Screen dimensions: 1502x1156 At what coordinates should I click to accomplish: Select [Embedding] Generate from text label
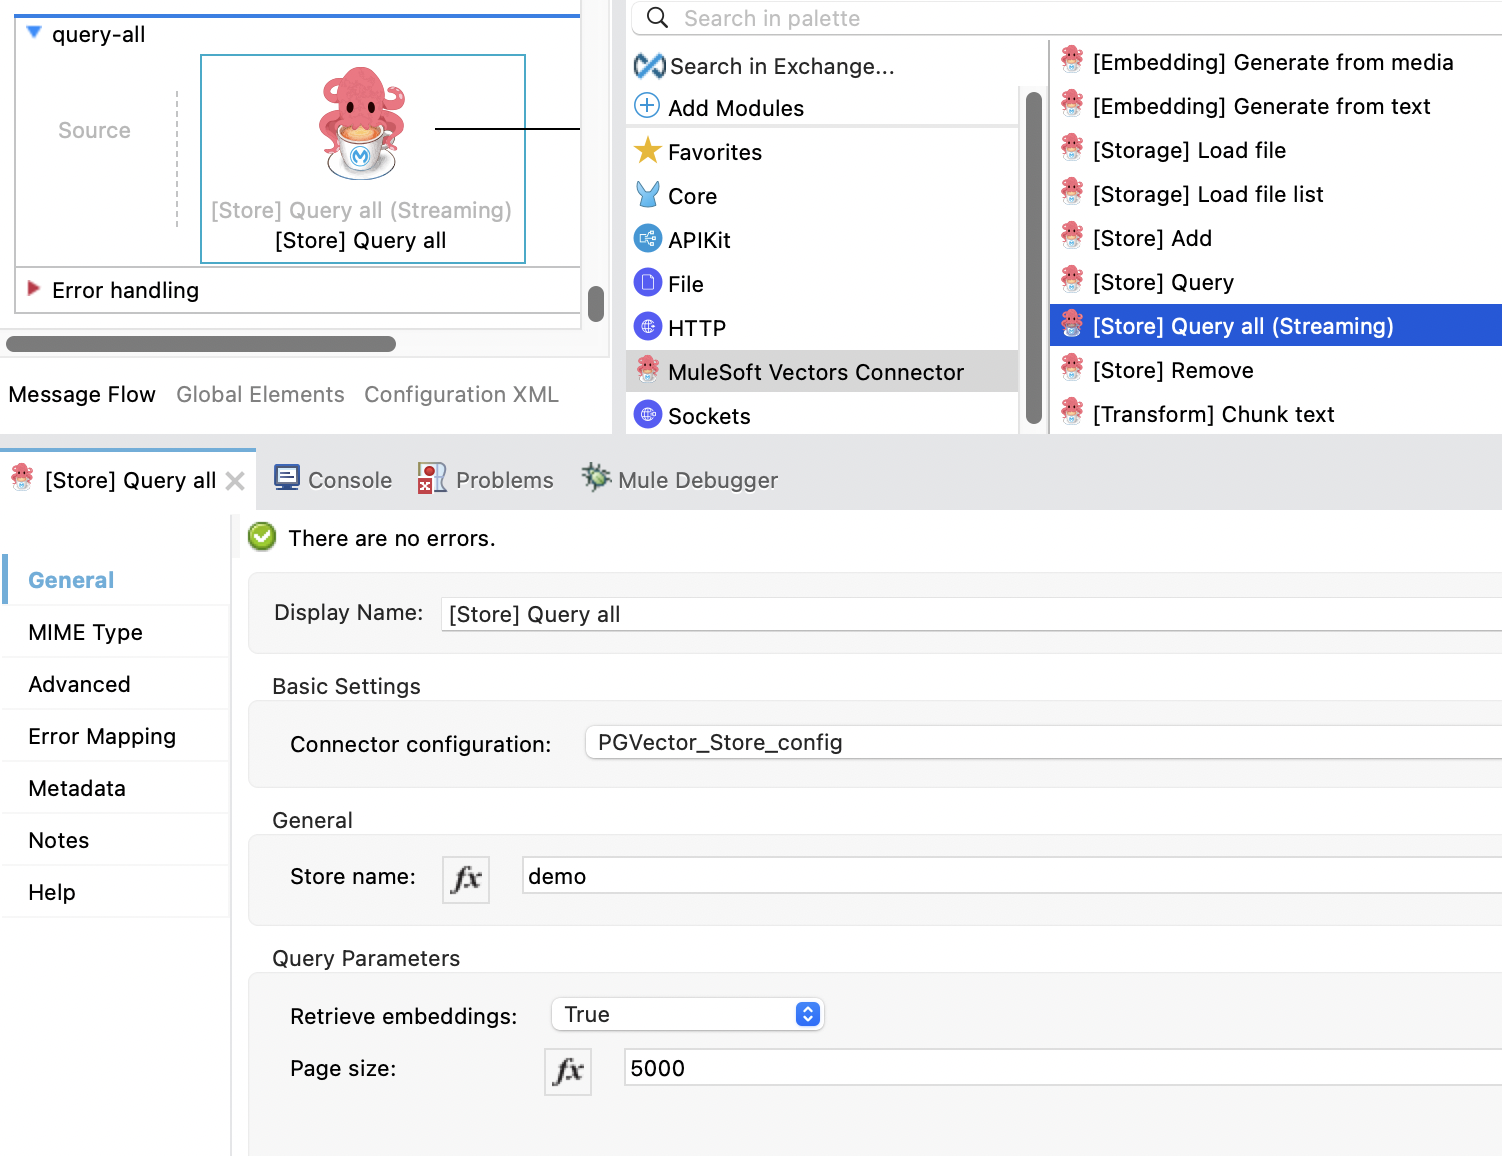point(1262,106)
